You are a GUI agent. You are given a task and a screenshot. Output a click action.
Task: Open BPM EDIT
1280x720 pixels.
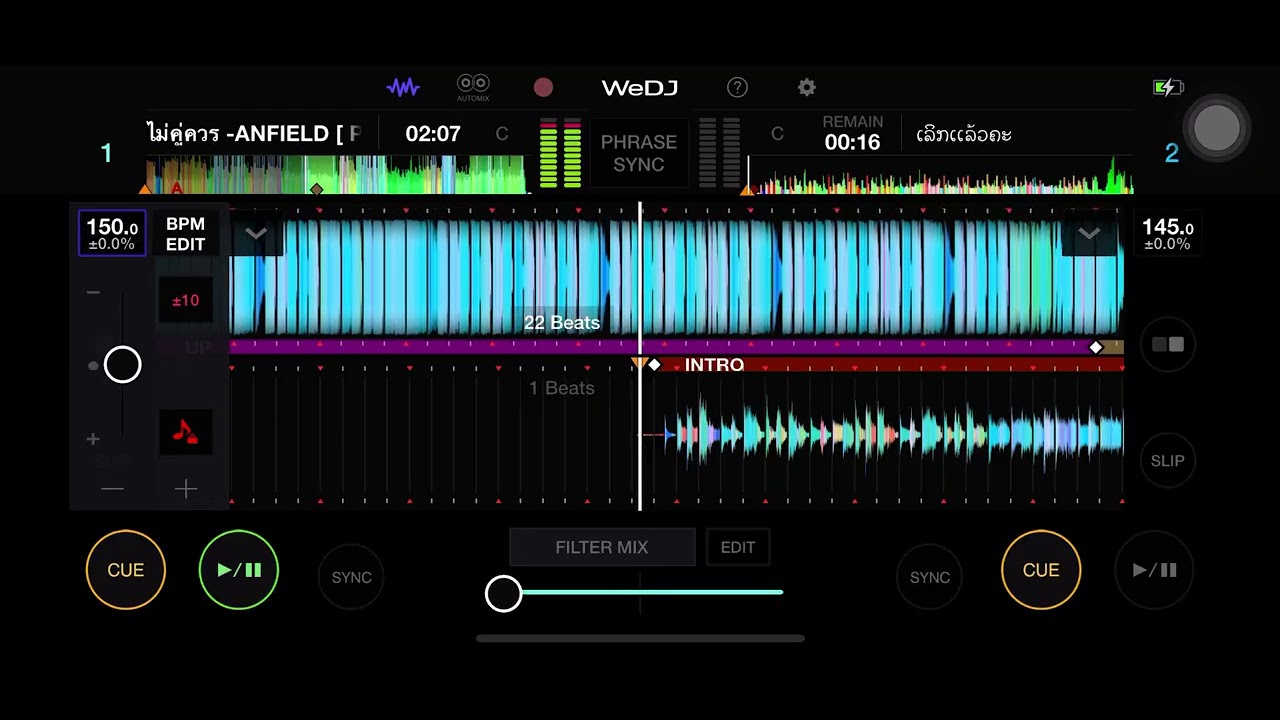(185, 234)
